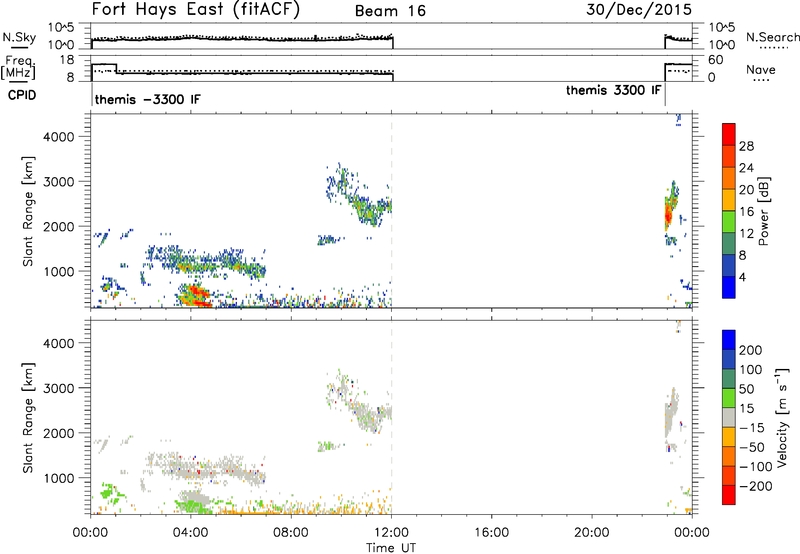Image resolution: width=800 pixels, height=554 pixels.
Task: Click the Velocity [m s⁻¹] colorbar title
Action: [x=781, y=417]
